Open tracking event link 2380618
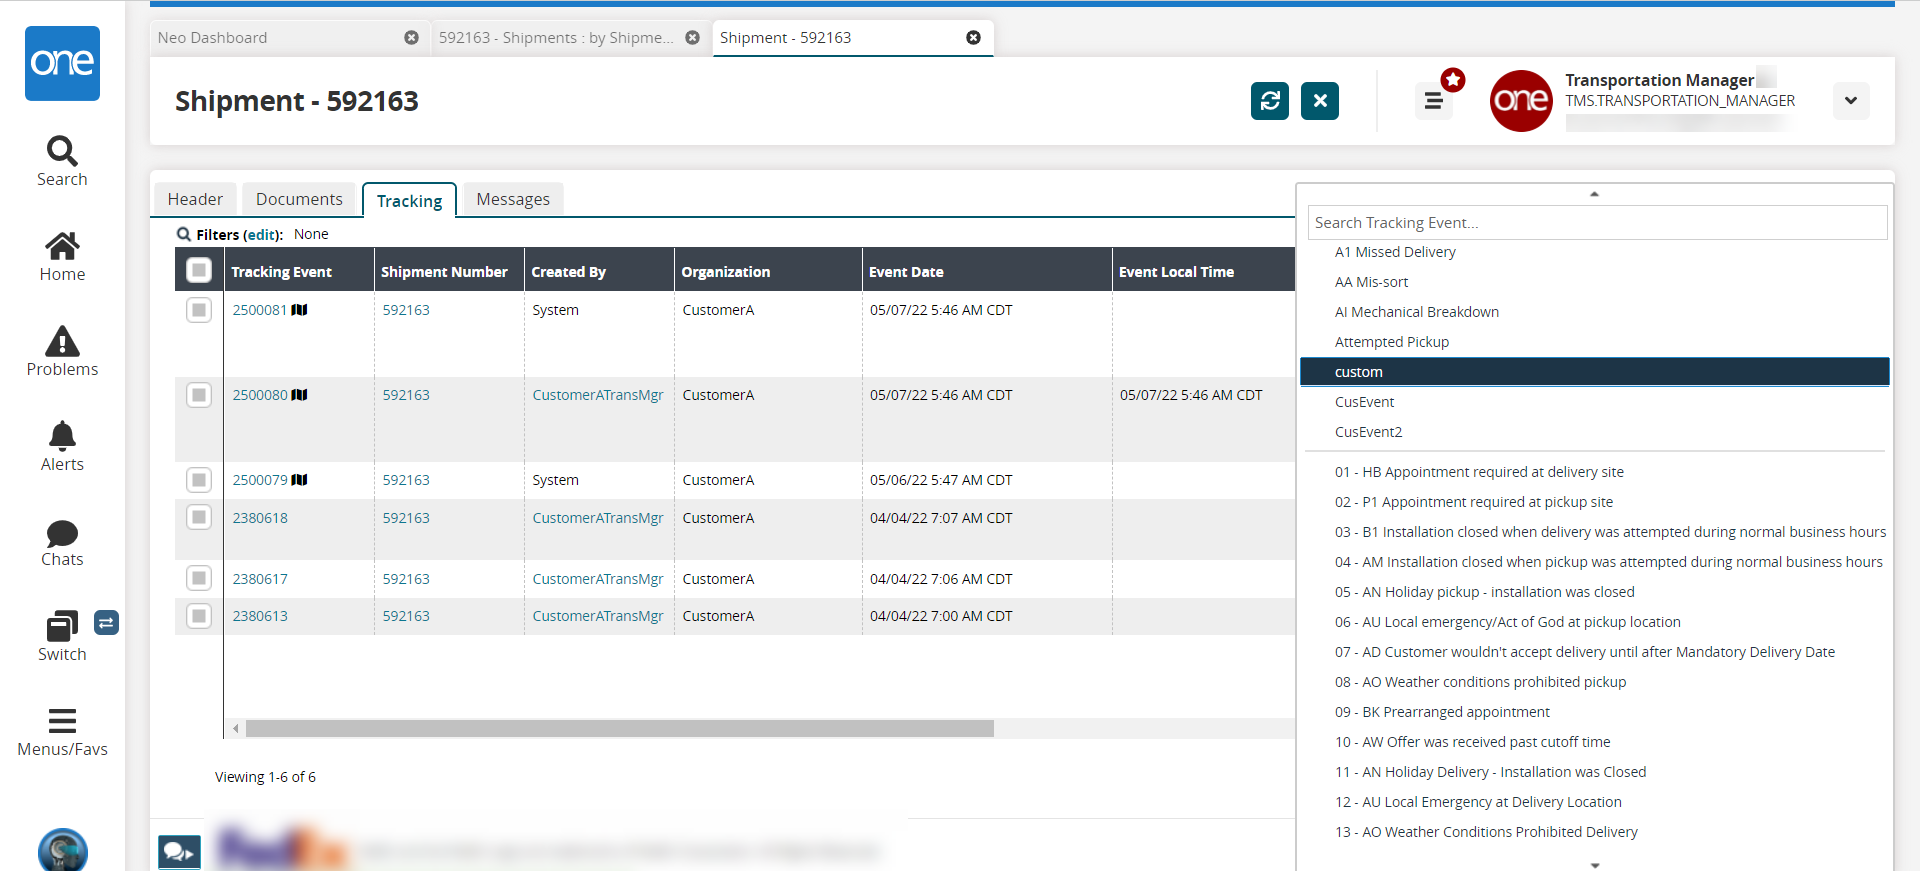 tap(260, 518)
